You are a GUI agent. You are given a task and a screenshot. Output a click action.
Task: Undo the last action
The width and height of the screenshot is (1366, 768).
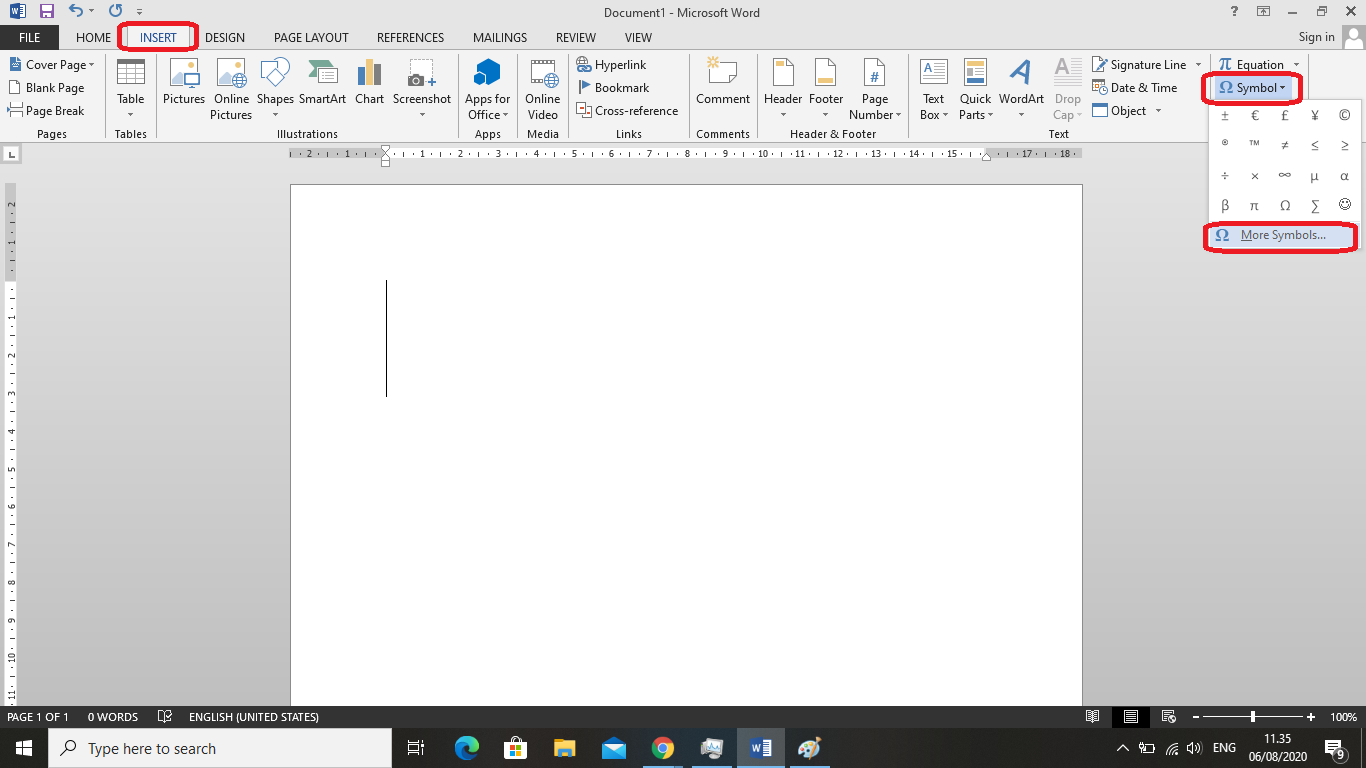[76, 11]
